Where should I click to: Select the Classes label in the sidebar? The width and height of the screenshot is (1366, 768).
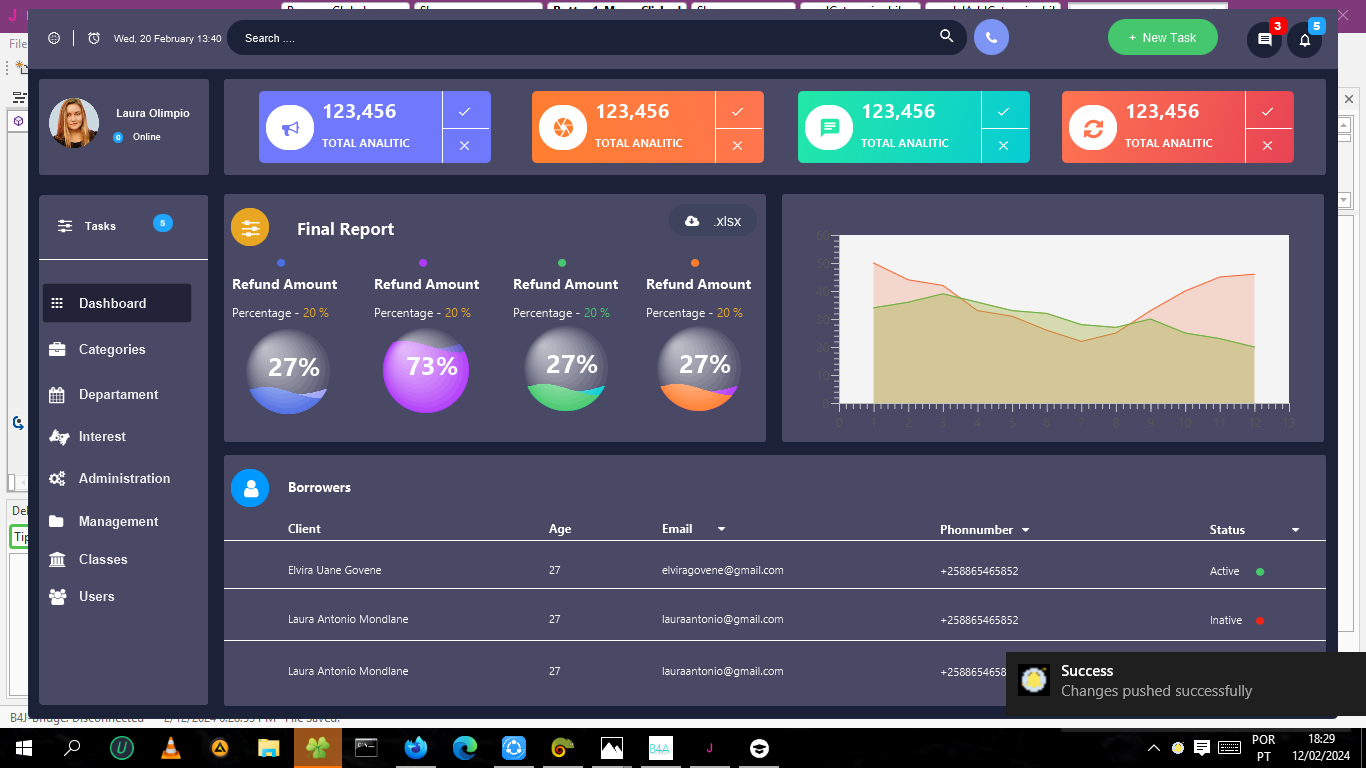coord(103,559)
